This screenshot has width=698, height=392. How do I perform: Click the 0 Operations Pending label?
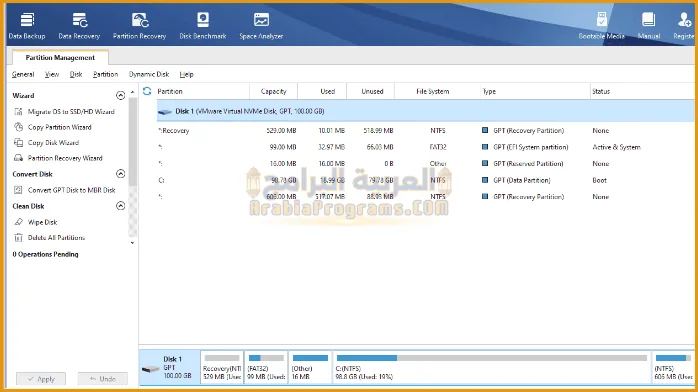[45, 255]
